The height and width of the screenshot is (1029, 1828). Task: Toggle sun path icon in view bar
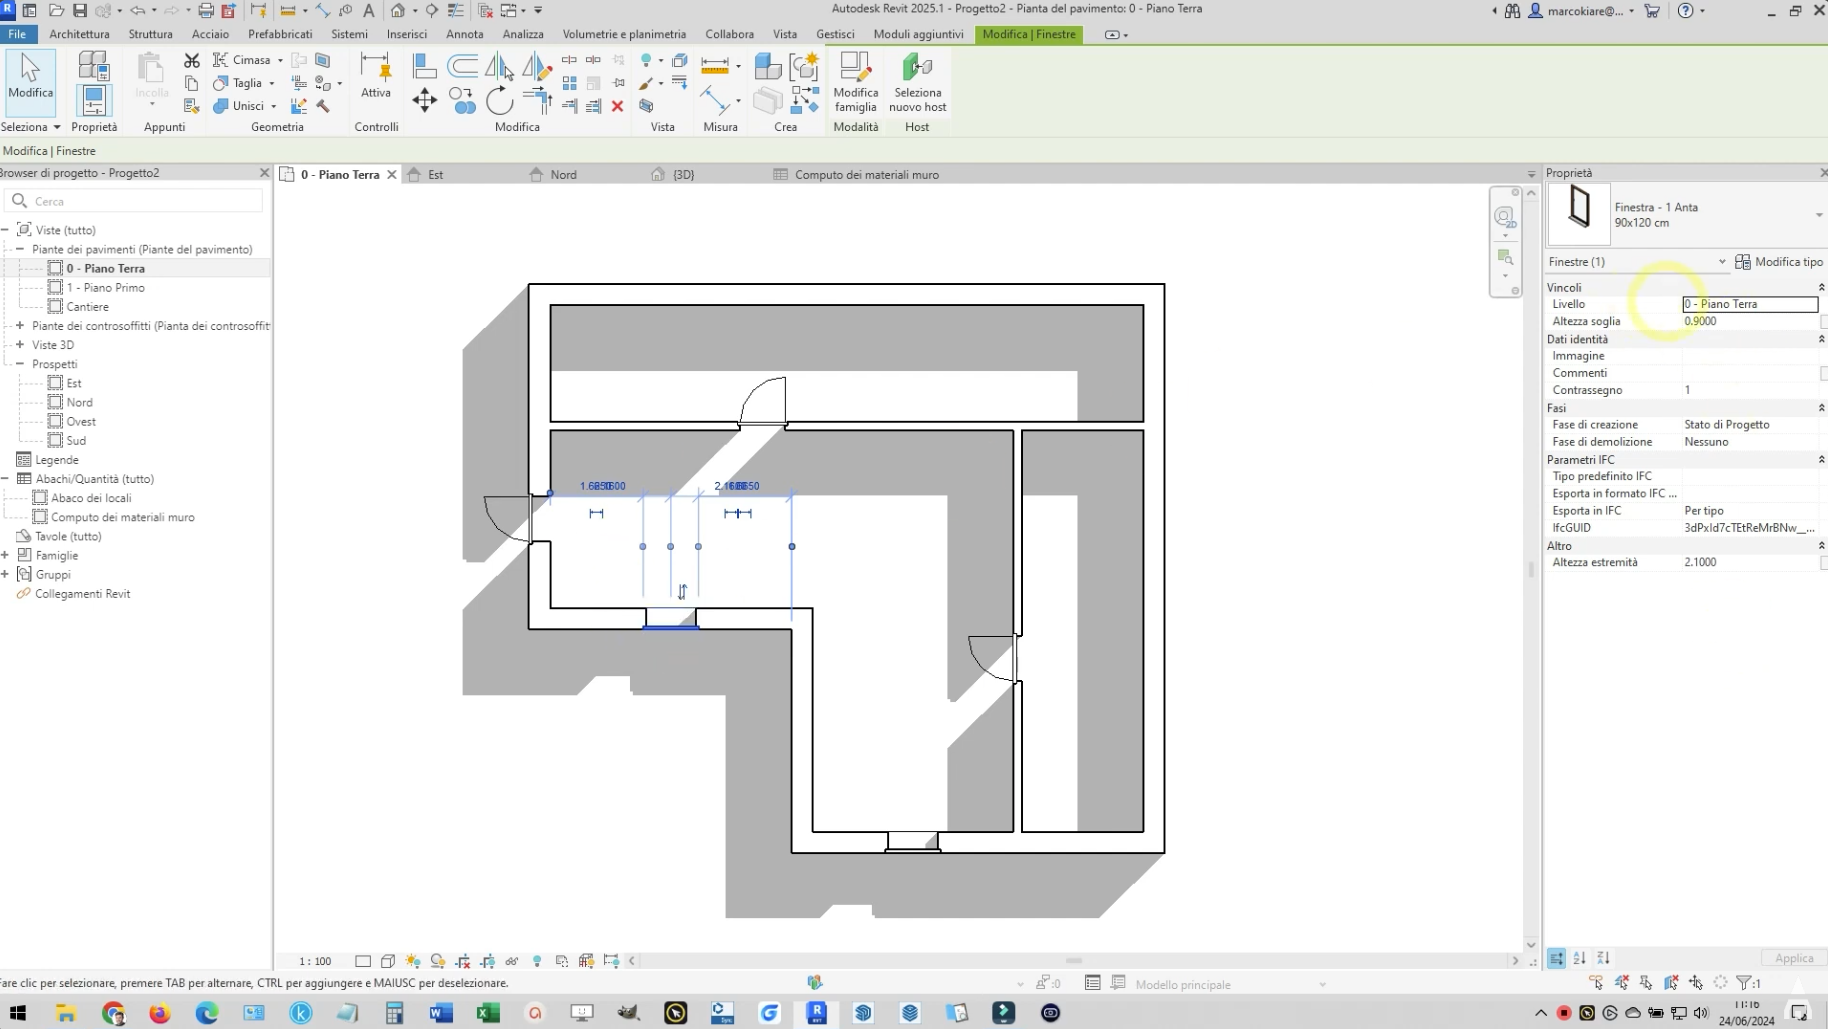click(413, 961)
